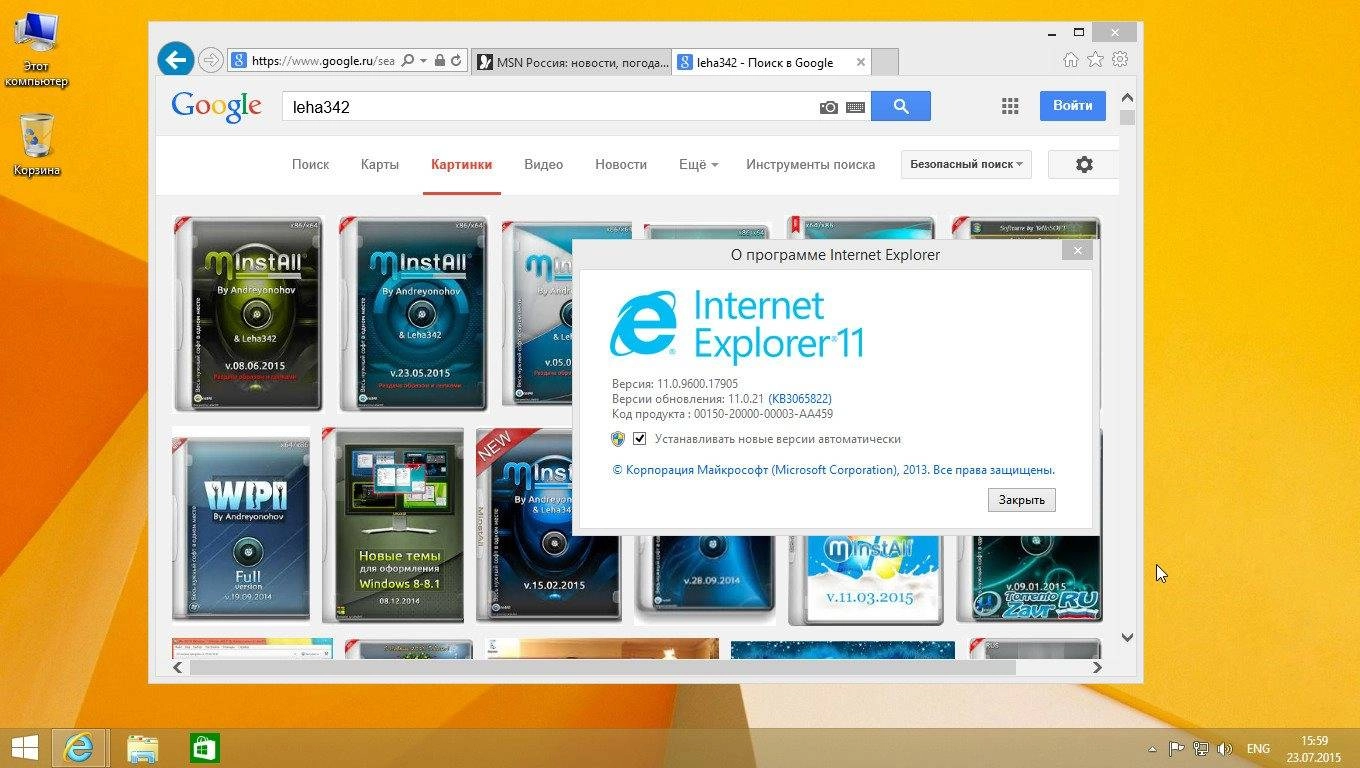This screenshot has height=768, width=1360.
Task: Refresh the page with the reload icon
Action: 456,61
